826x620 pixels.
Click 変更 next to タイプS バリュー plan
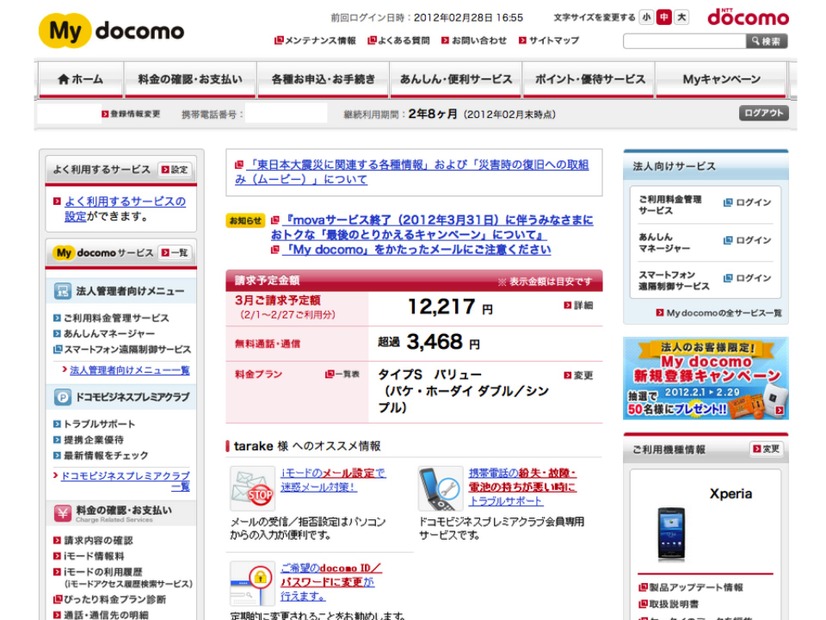point(578,376)
